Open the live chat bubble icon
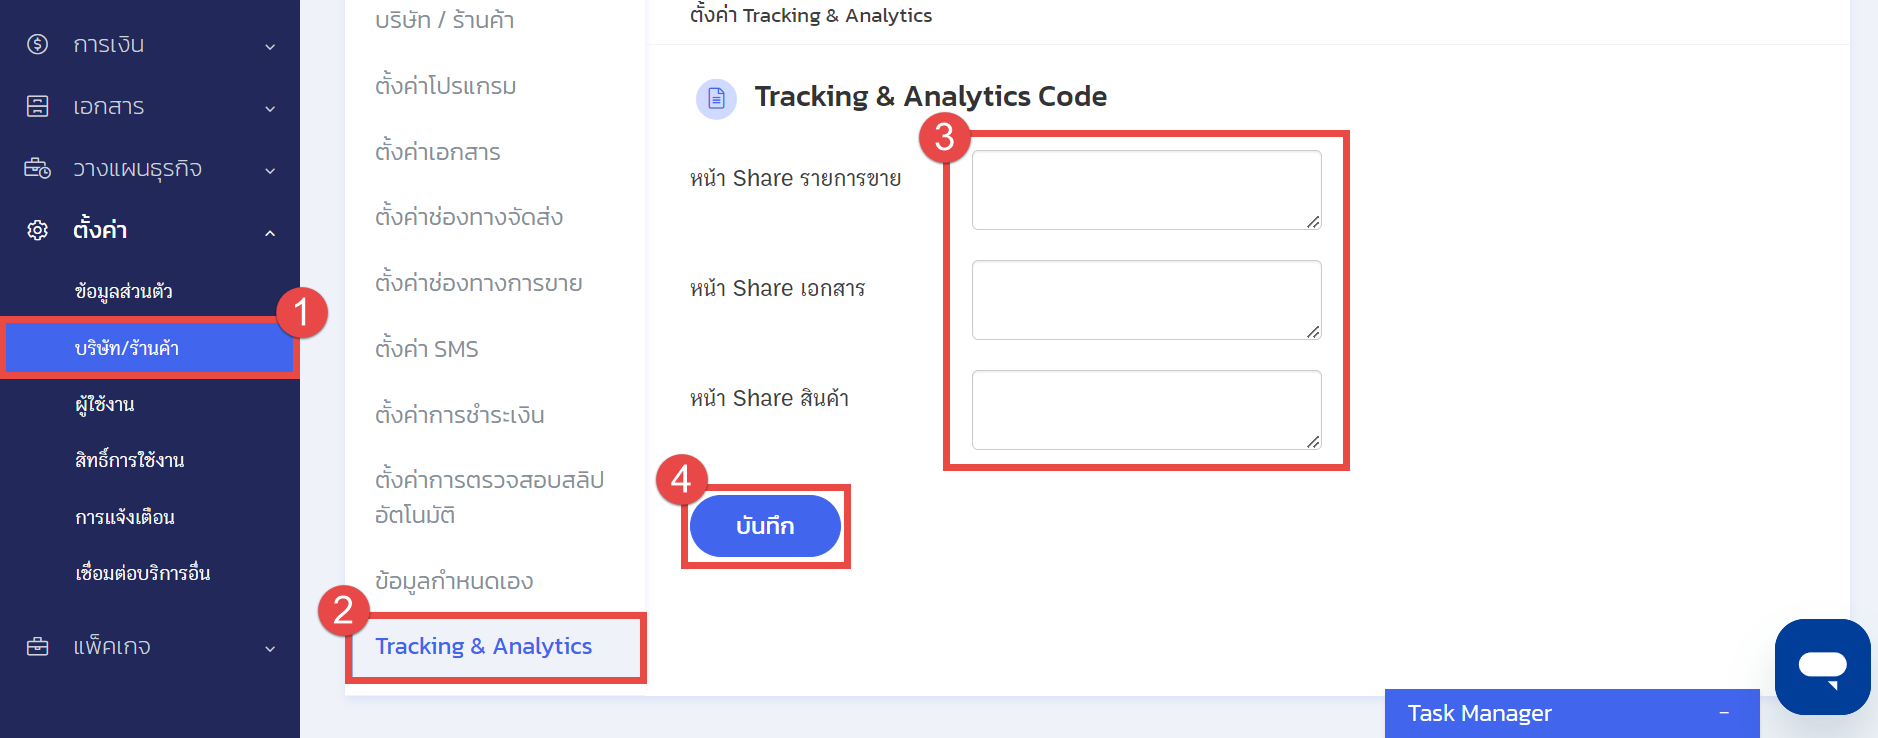1878x738 pixels. tap(1822, 667)
